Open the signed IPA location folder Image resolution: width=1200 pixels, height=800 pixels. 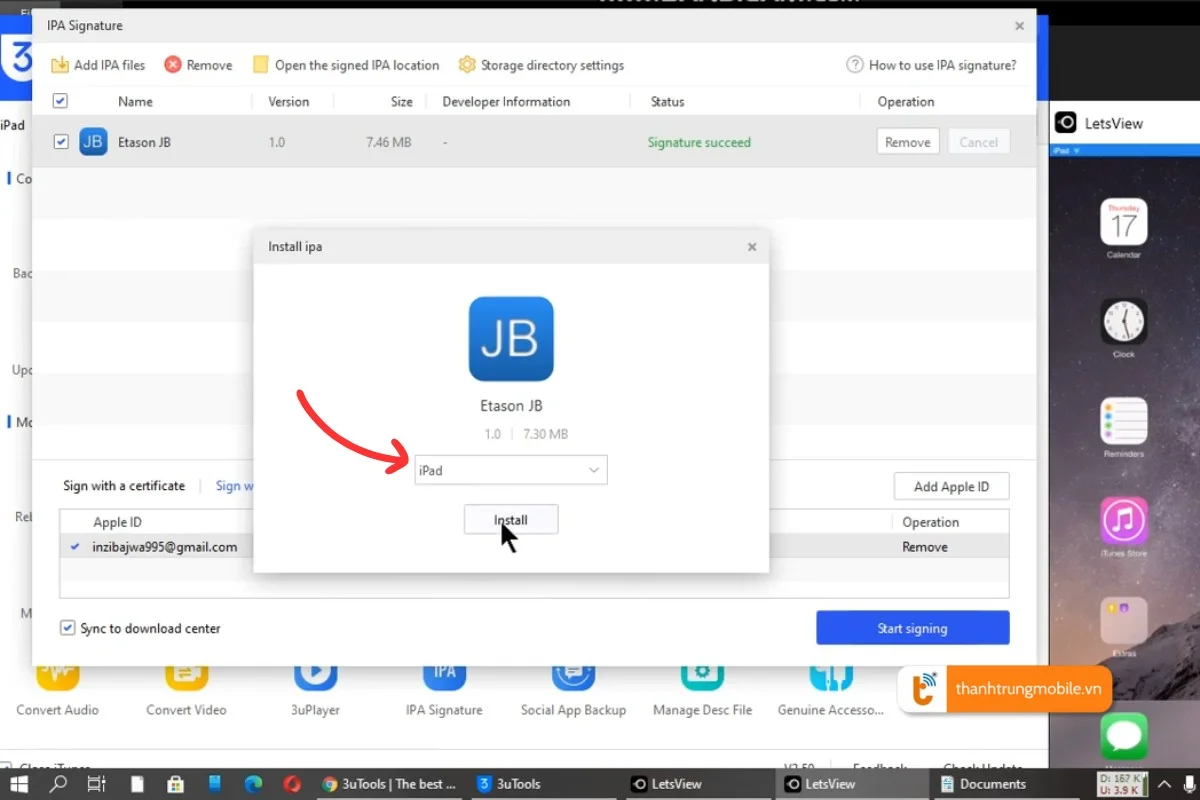261,65
